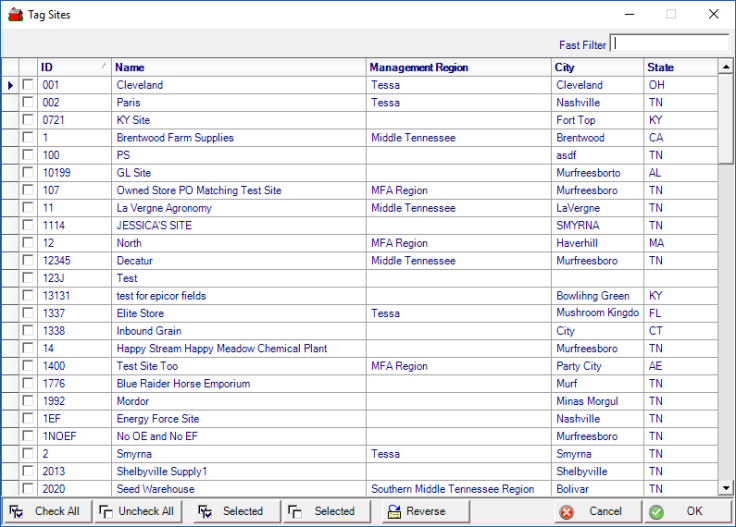The height and width of the screenshot is (527, 736).
Task: Check the box for Brentwood Farm Supplies
Action: pyautogui.click(x=28, y=138)
